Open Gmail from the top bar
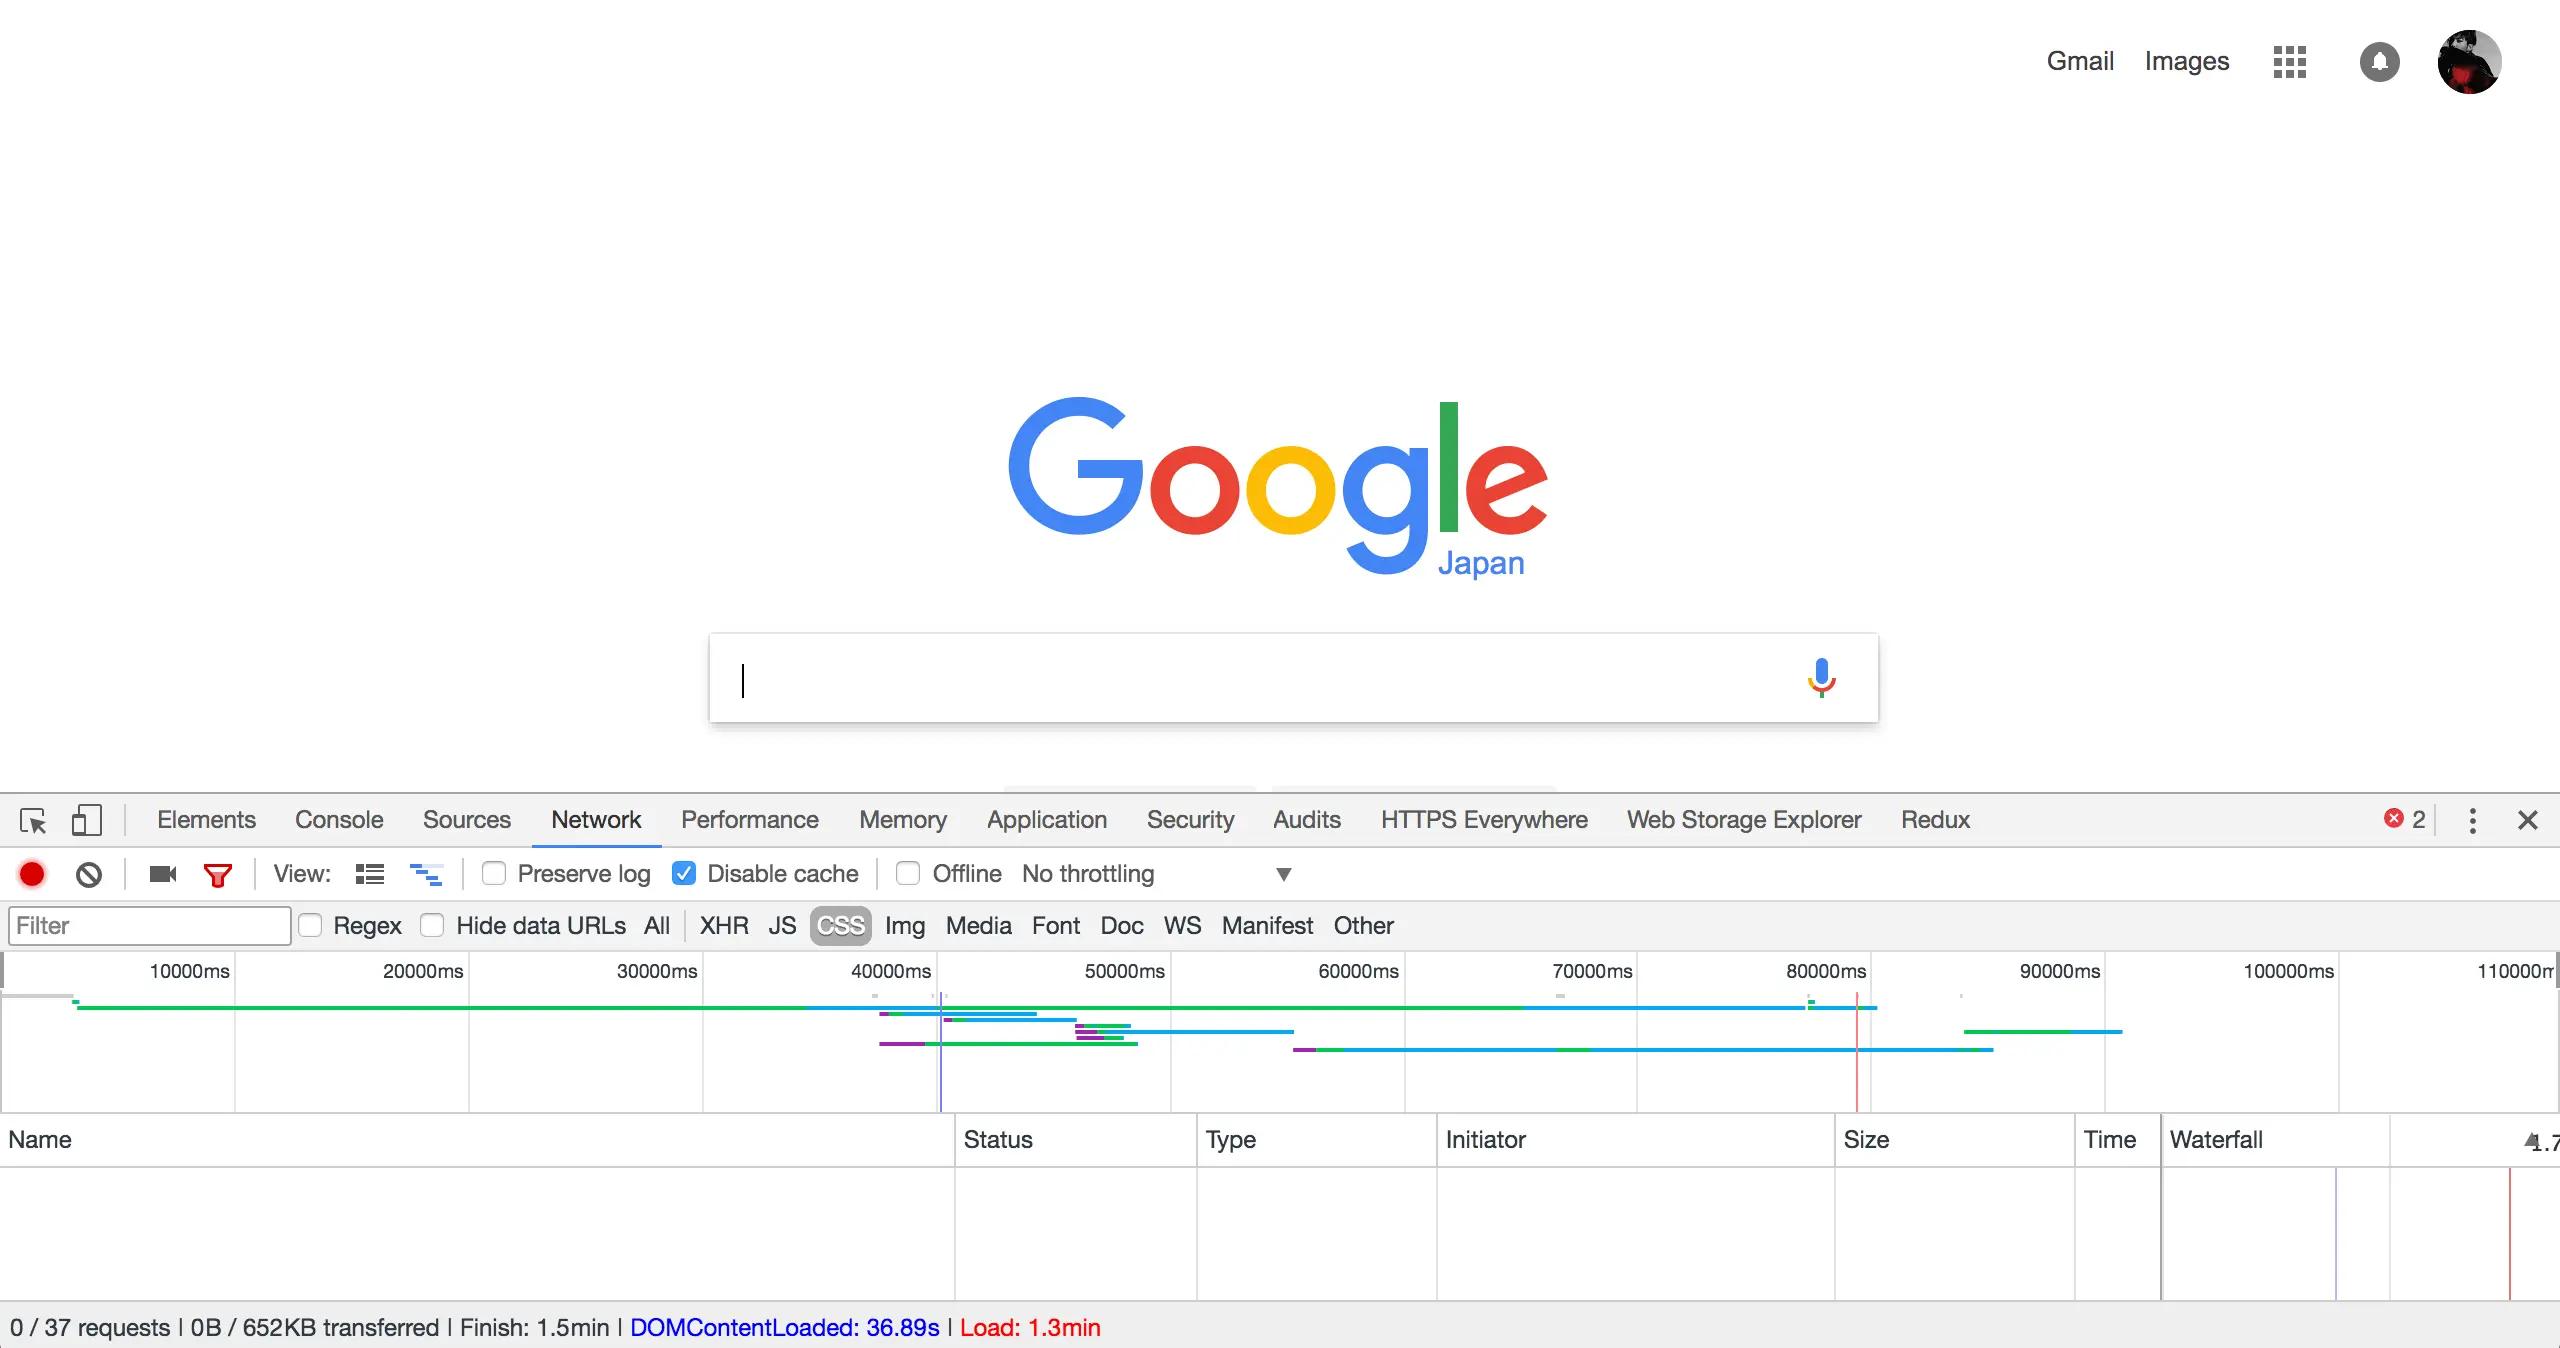 pyautogui.click(x=2079, y=61)
